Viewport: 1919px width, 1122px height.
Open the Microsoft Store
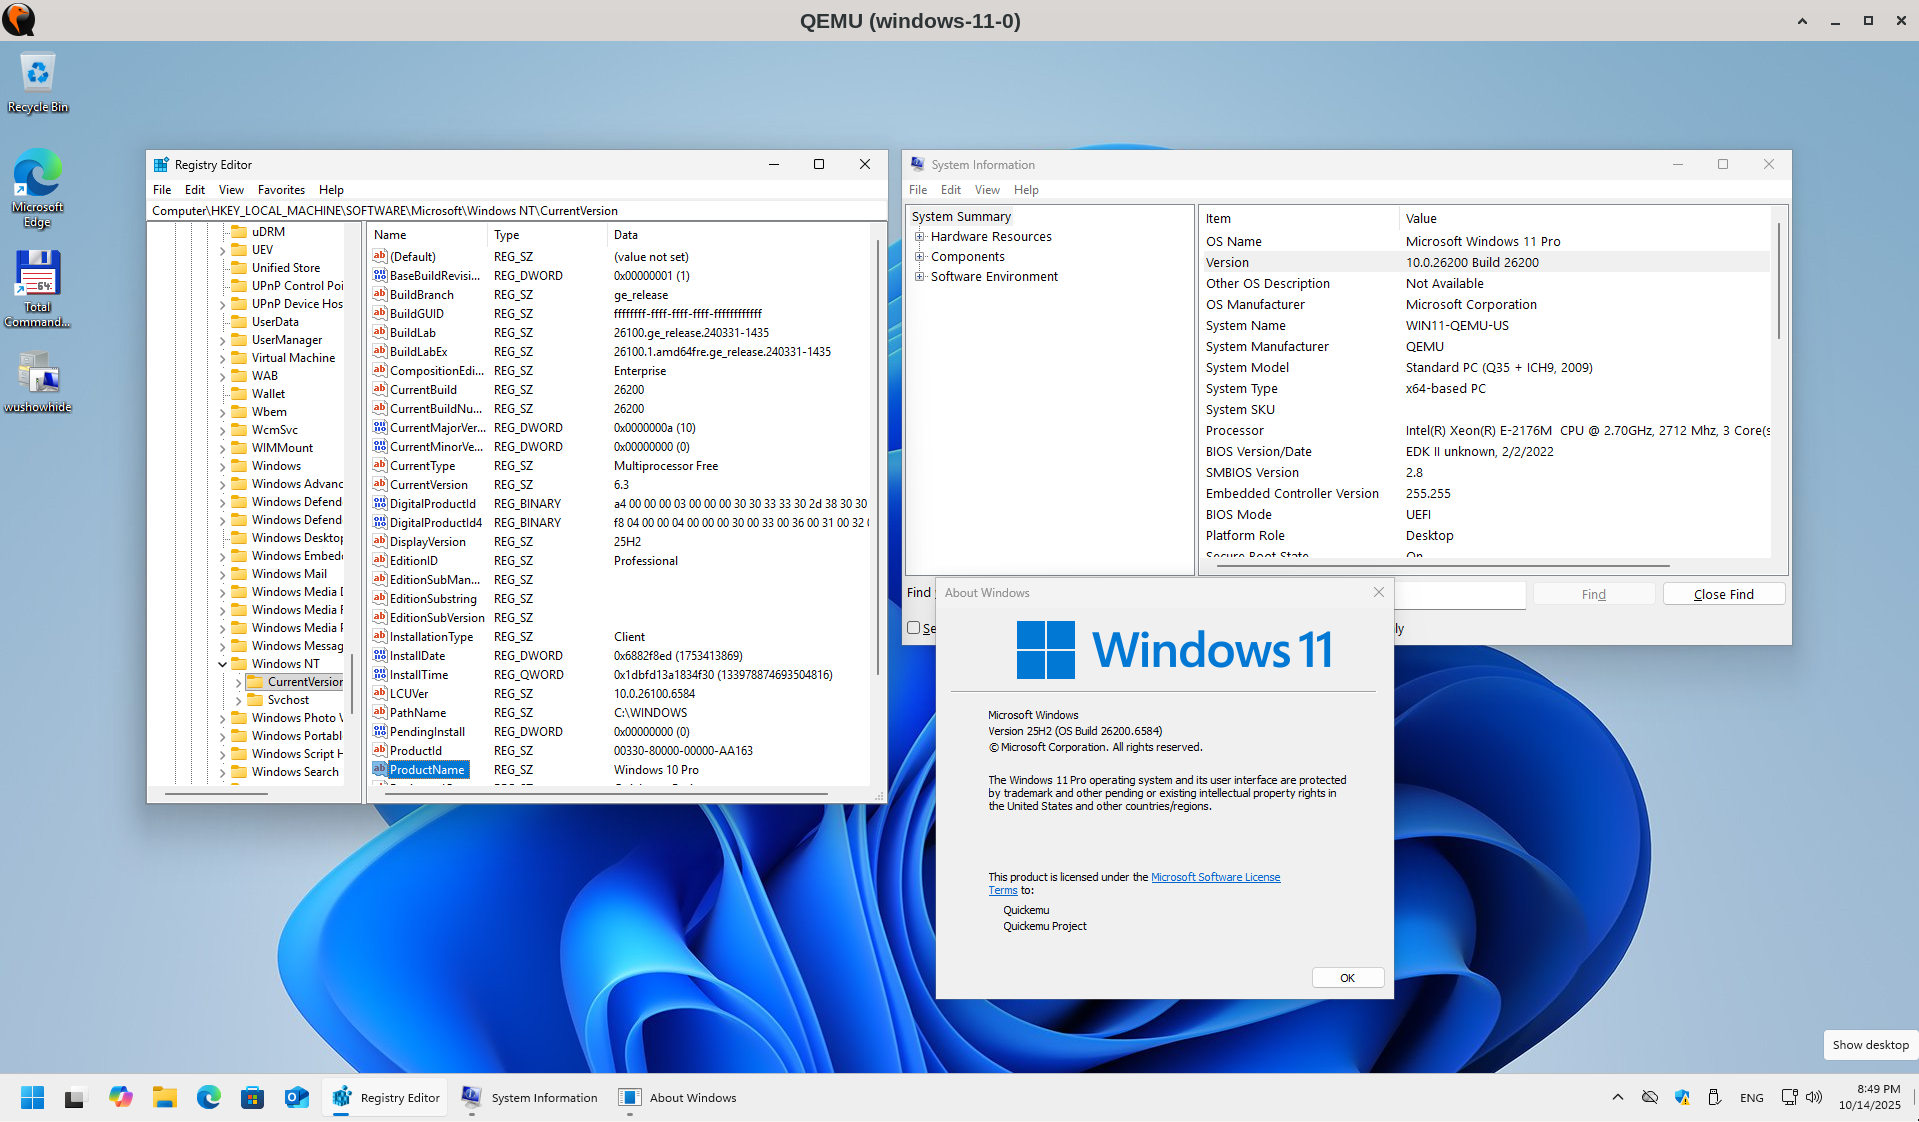click(252, 1097)
